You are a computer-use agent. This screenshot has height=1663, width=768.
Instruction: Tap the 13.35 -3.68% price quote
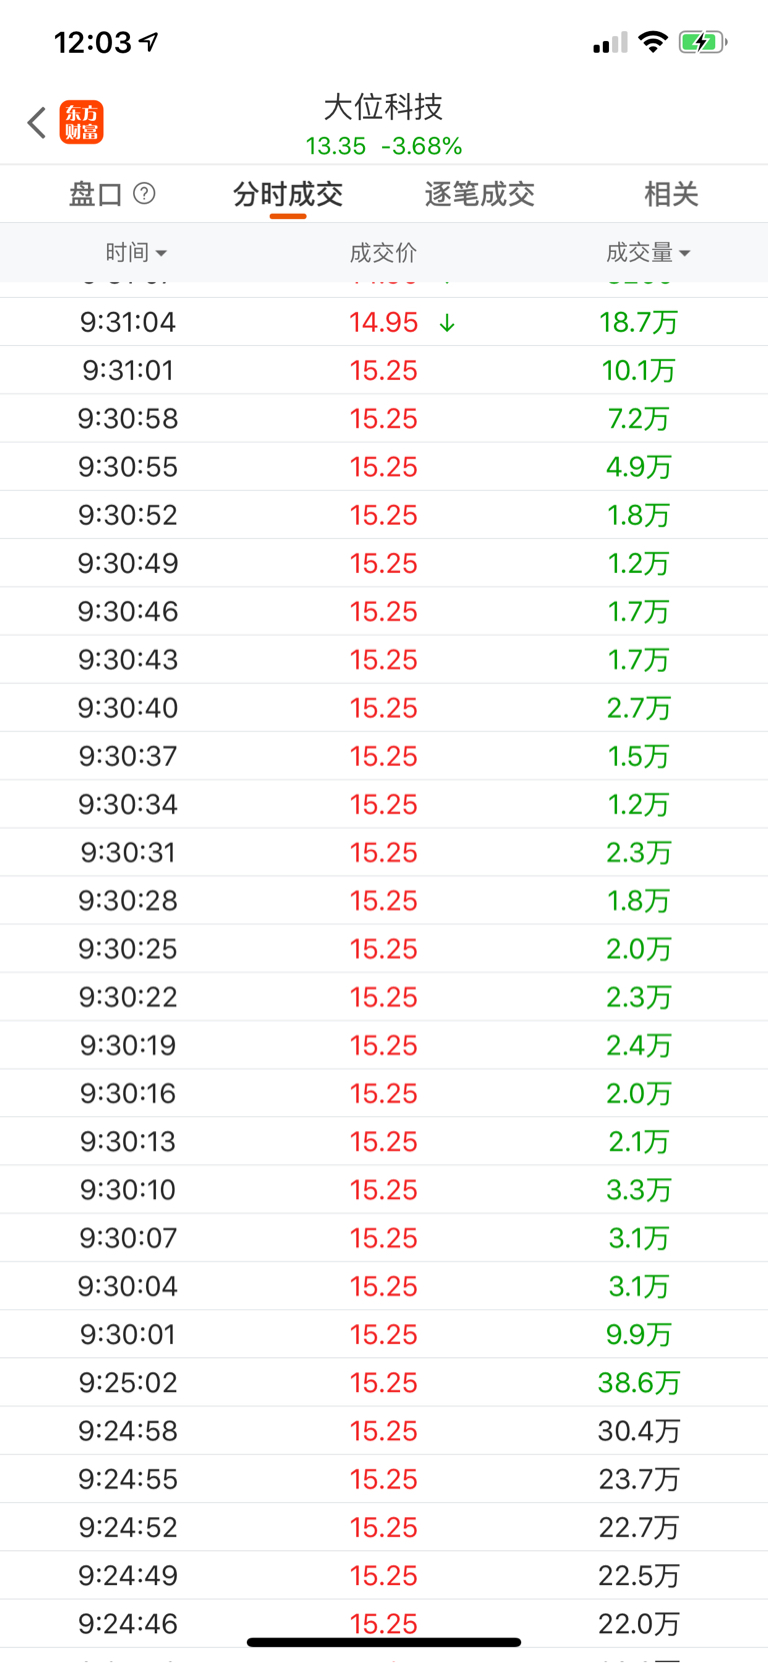pyautogui.click(x=383, y=146)
